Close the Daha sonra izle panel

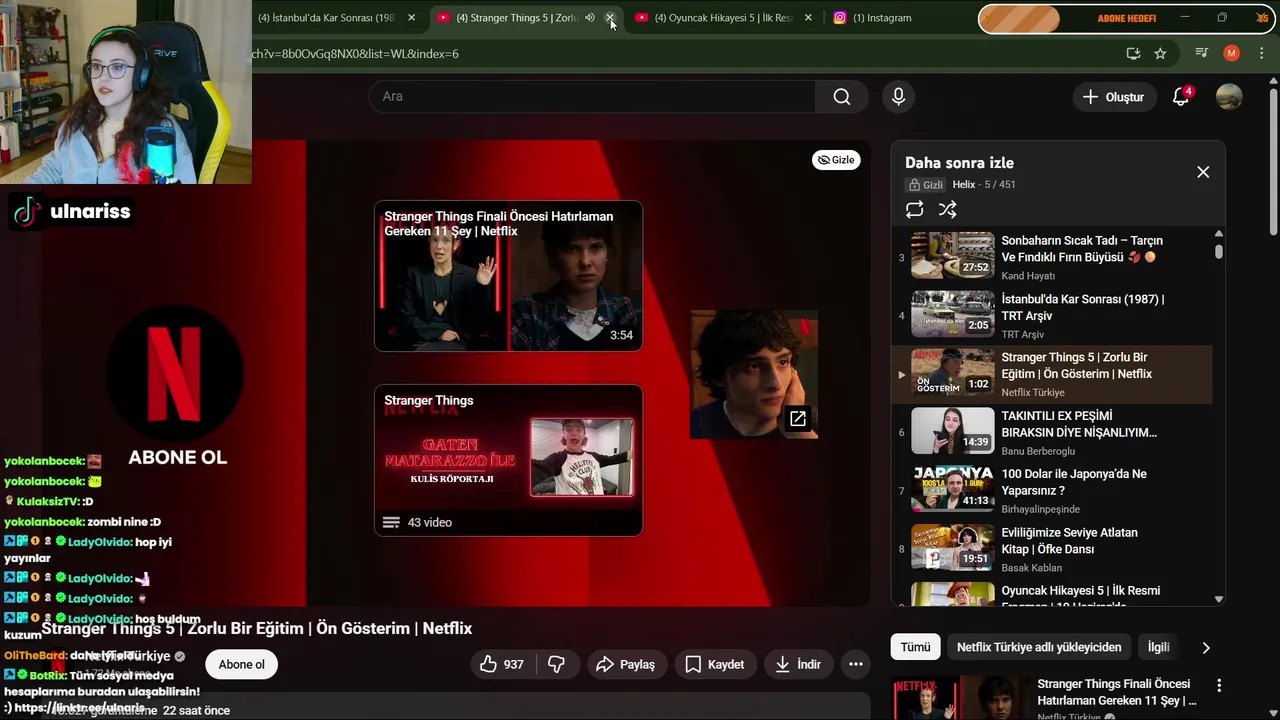pos(1203,172)
